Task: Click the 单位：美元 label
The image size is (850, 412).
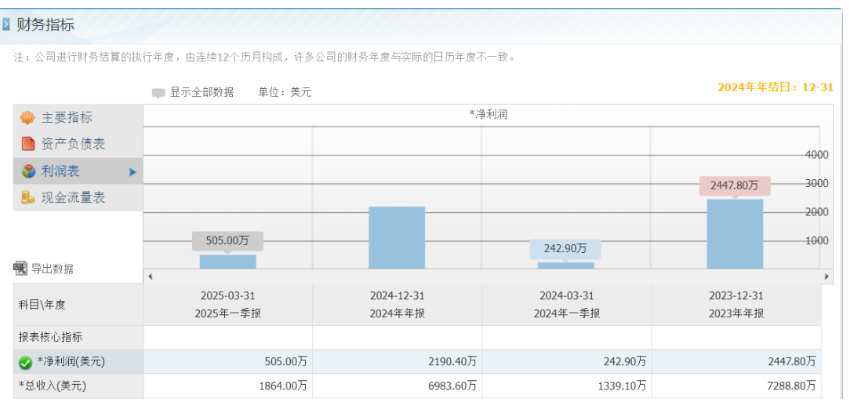Action: coord(285,92)
